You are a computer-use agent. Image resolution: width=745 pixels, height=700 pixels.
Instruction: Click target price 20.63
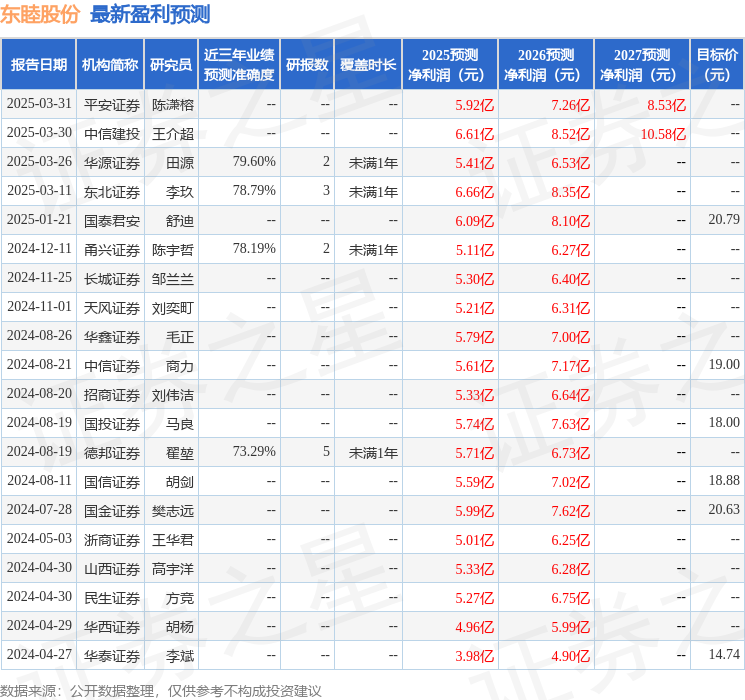tap(724, 509)
